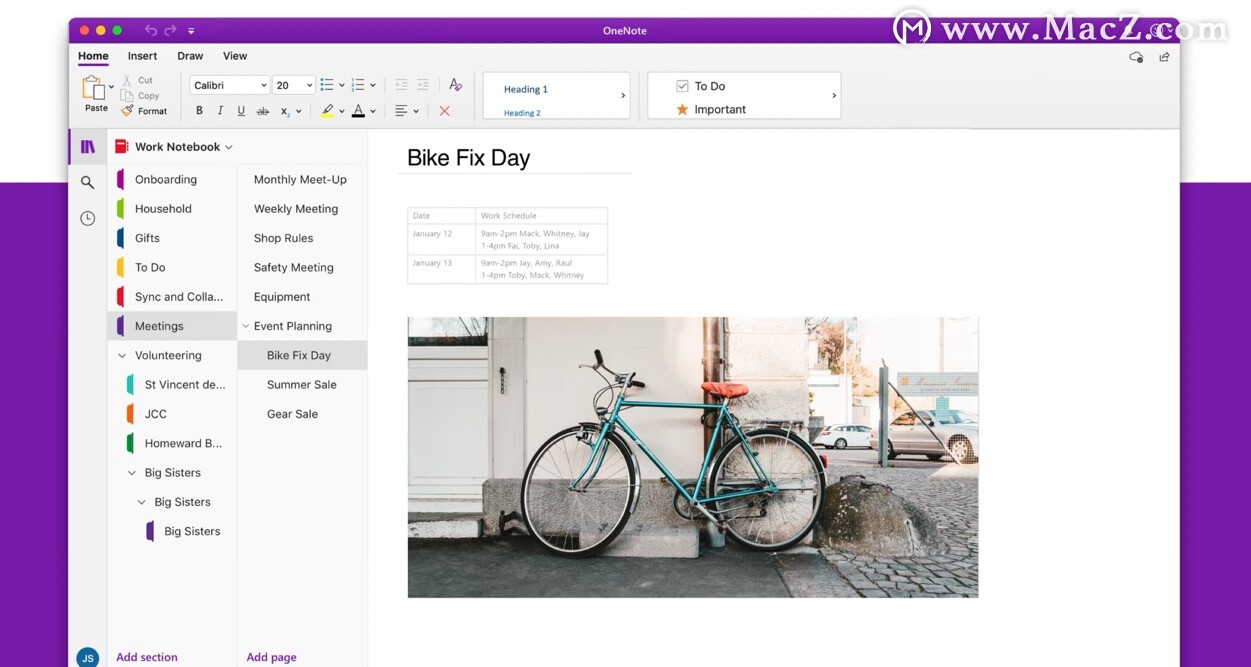Open the Weekly Meeting page
The width and height of the screenshot is (1251, 667).
[302, 209]
